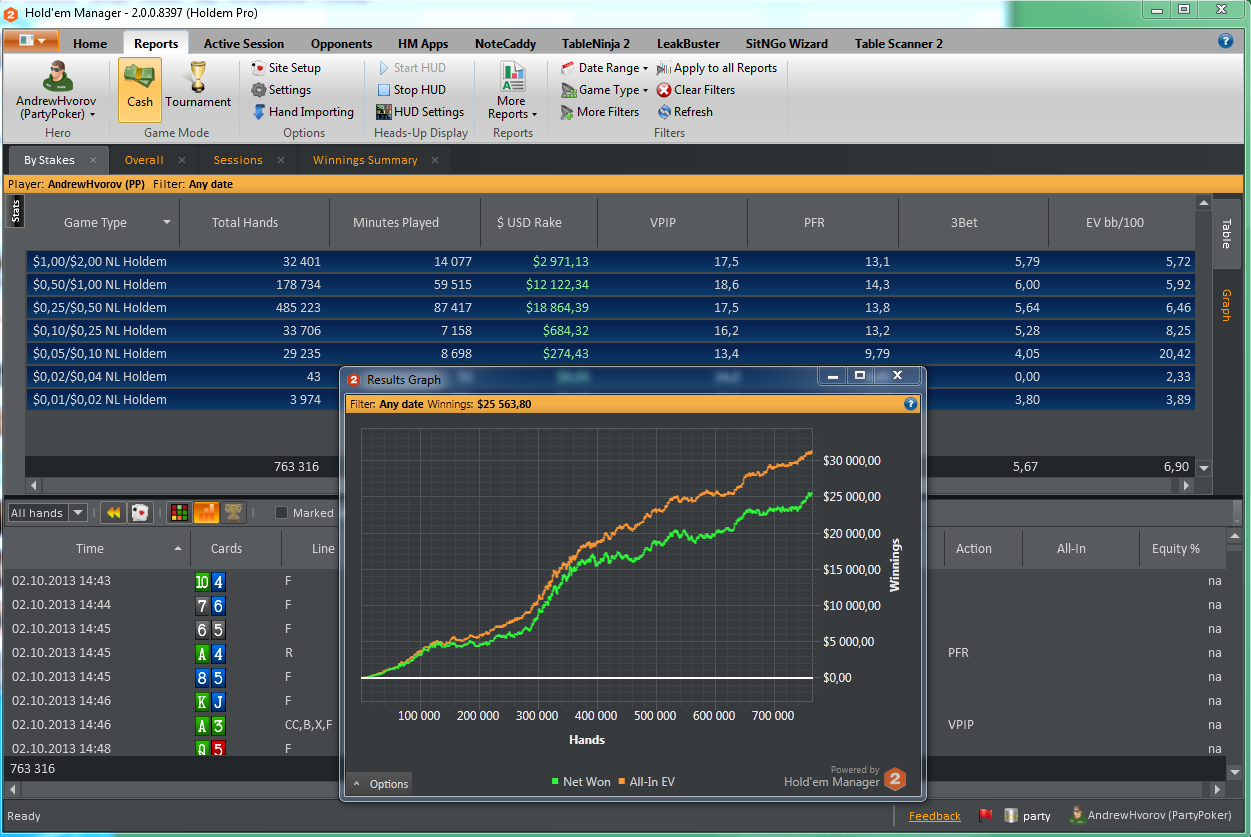Click the AndrewHvorov hero avatar icon
This screenshot has width=1251, height=837.
click(x=56, y=76)
